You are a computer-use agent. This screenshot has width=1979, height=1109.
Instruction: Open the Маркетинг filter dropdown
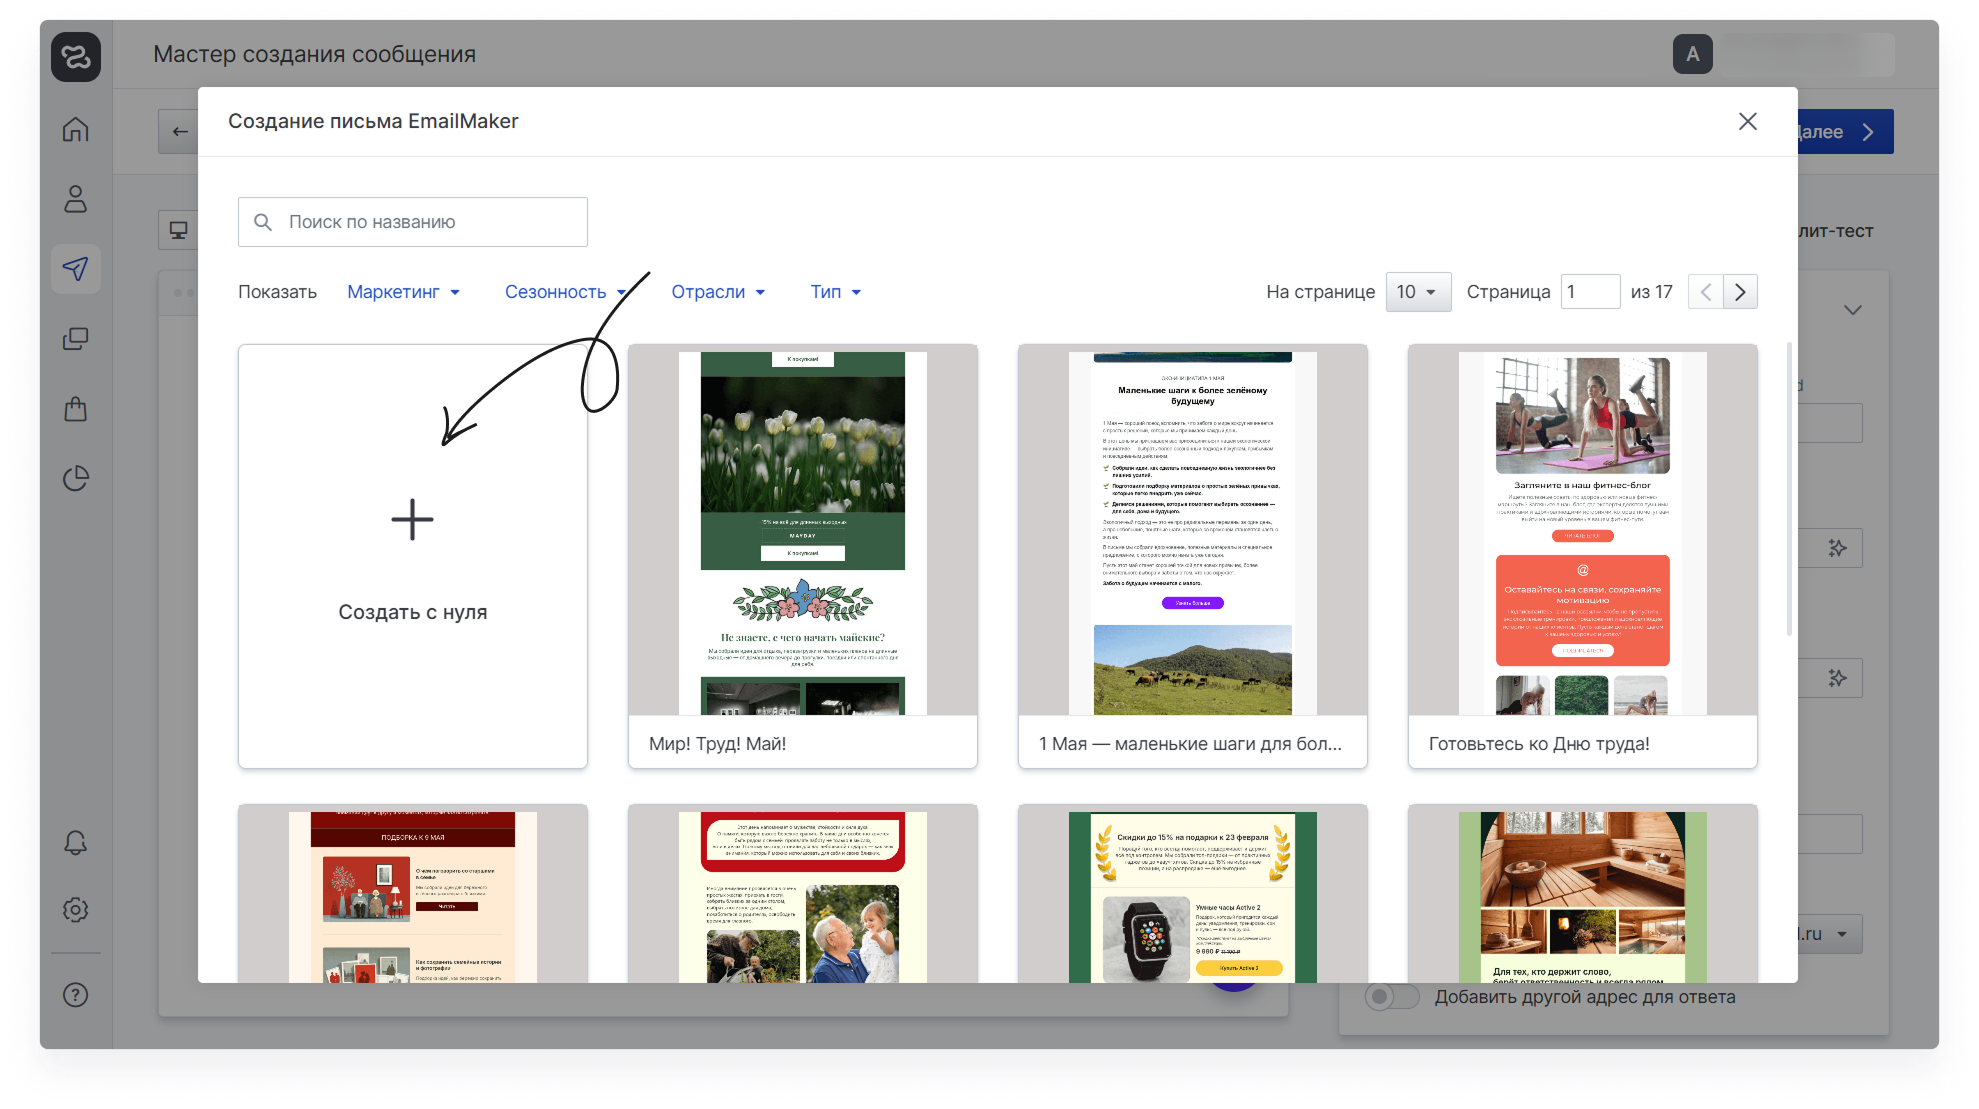click(403, 292)
